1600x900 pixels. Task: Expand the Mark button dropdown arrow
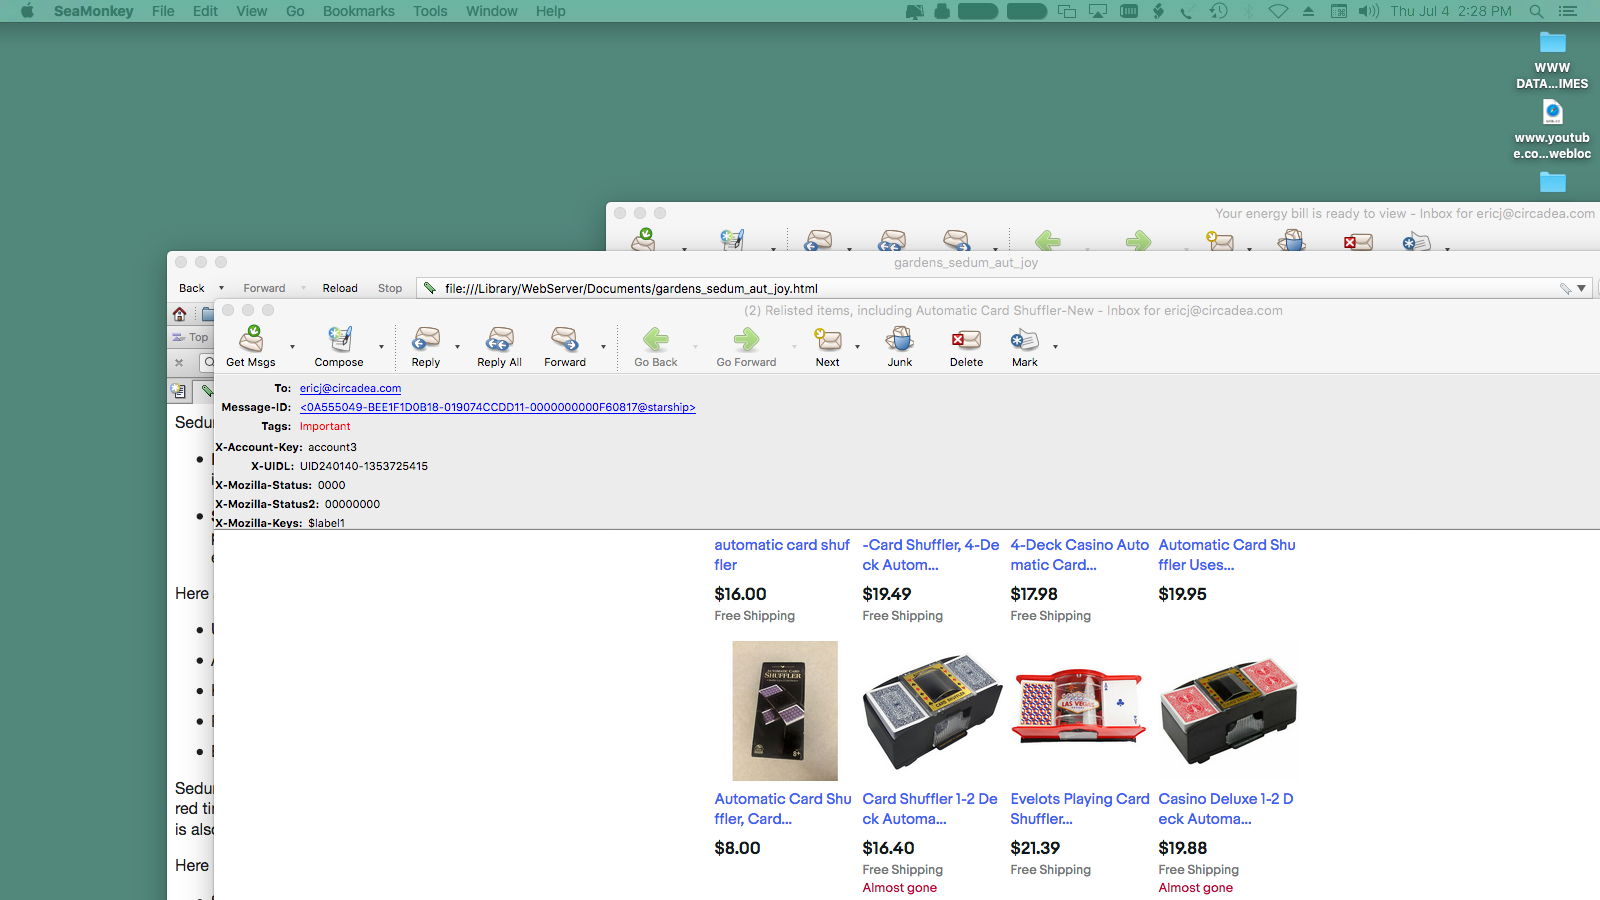tap(1055, 347)
